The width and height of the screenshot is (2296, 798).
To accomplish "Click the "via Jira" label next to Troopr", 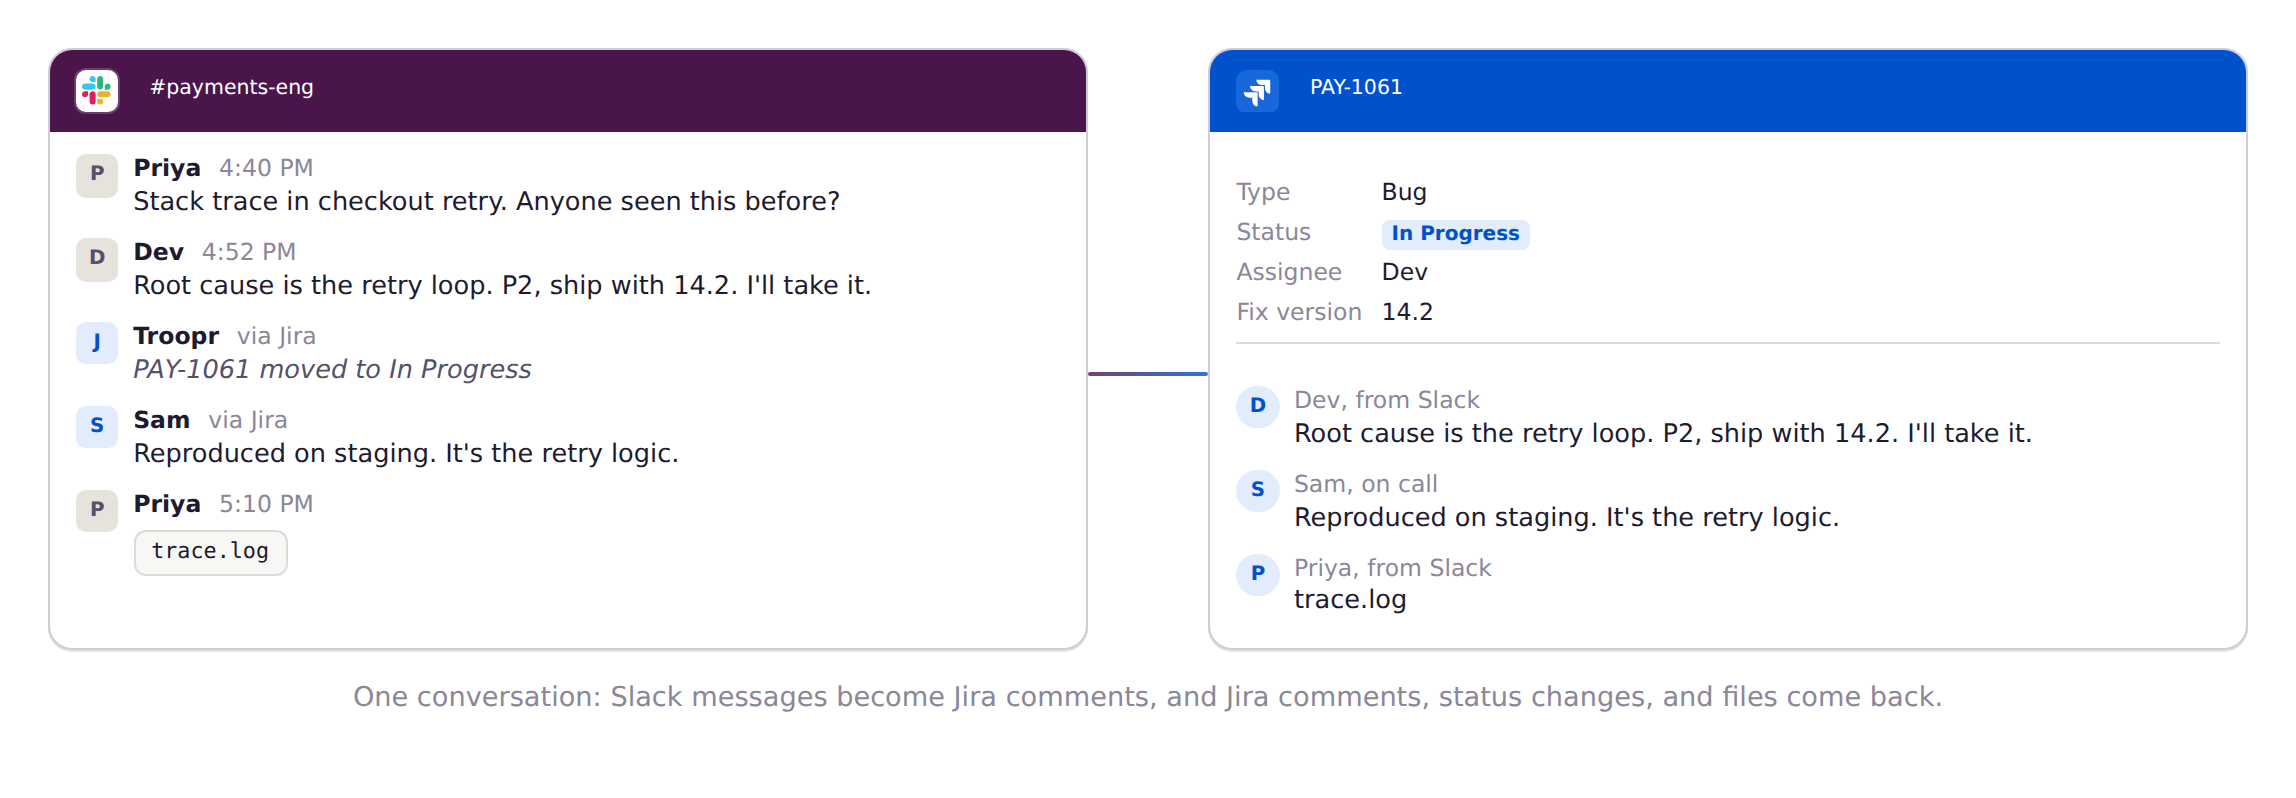I will coord(276,336).
